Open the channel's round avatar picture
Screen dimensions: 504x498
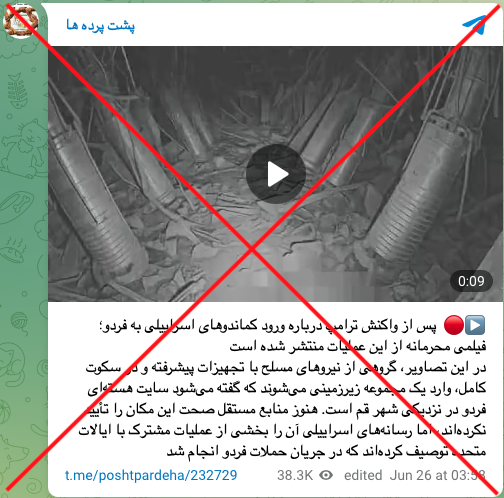(x=21, y=21)
